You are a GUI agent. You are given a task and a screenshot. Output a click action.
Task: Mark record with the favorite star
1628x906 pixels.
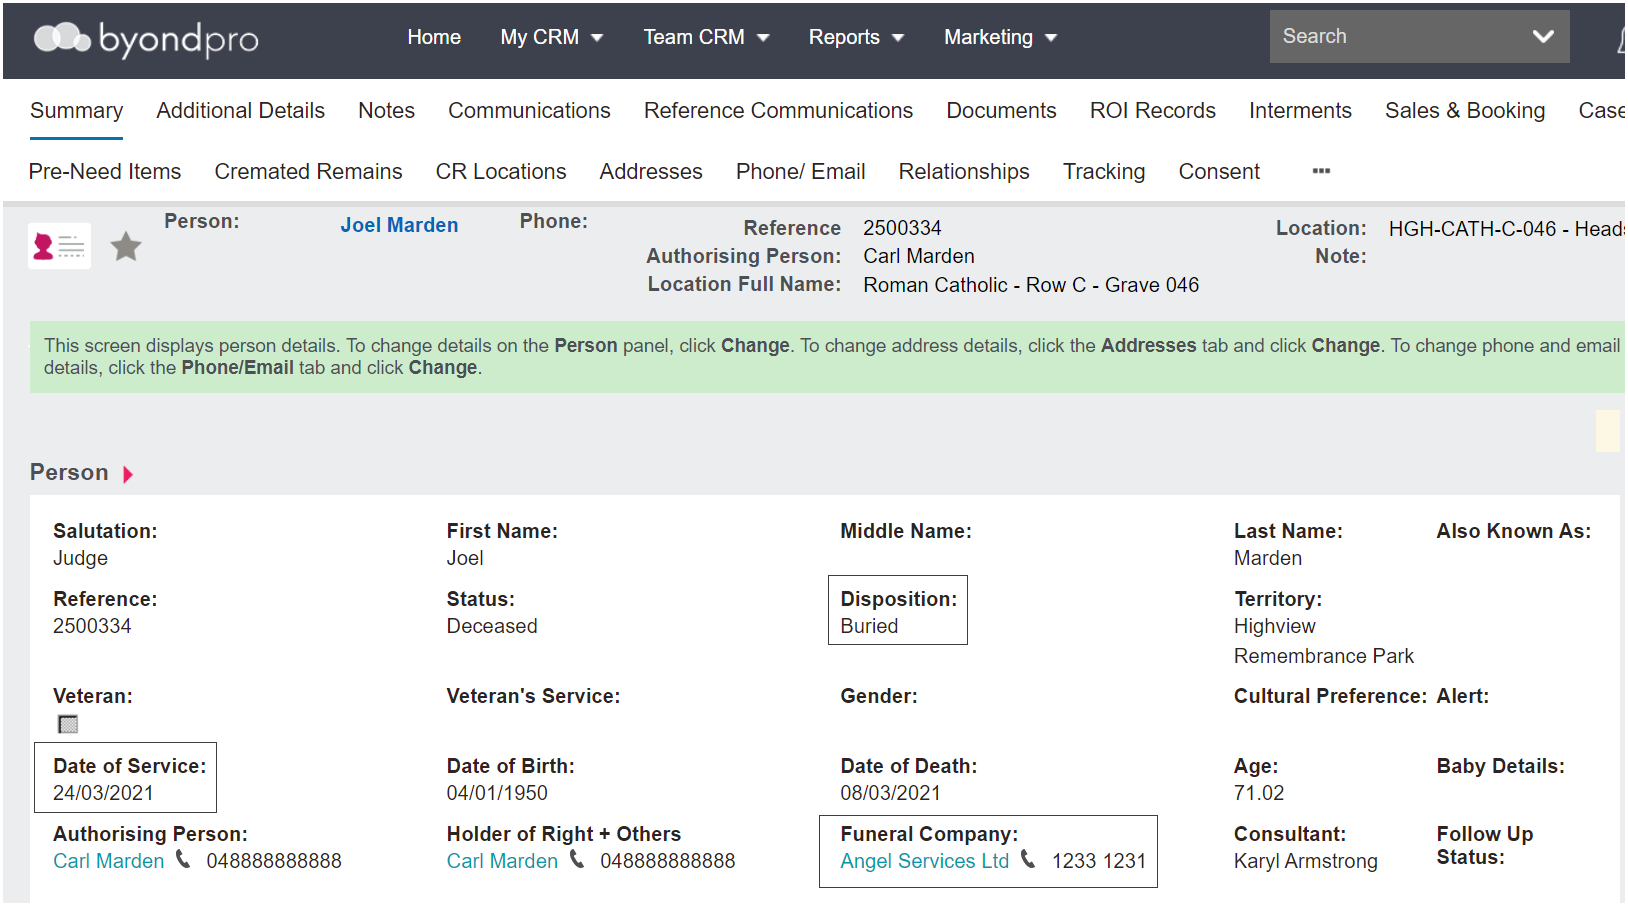point(126,246)
